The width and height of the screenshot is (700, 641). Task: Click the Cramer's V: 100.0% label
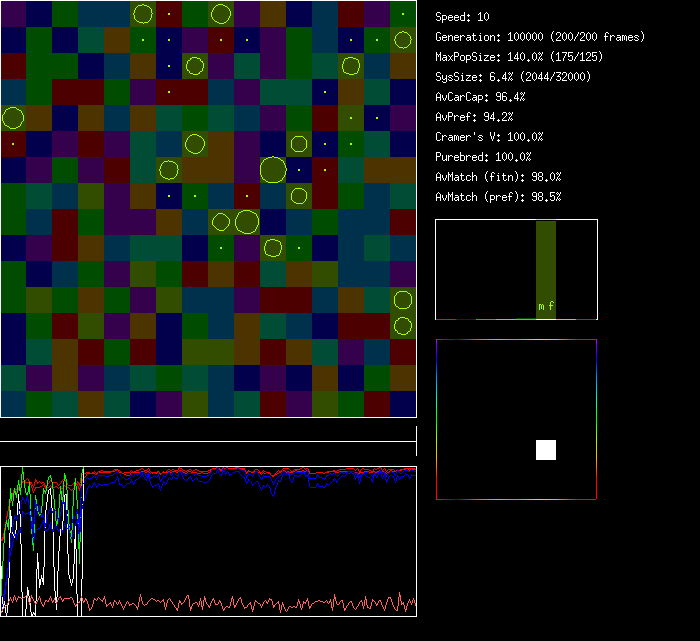point(489,137)
